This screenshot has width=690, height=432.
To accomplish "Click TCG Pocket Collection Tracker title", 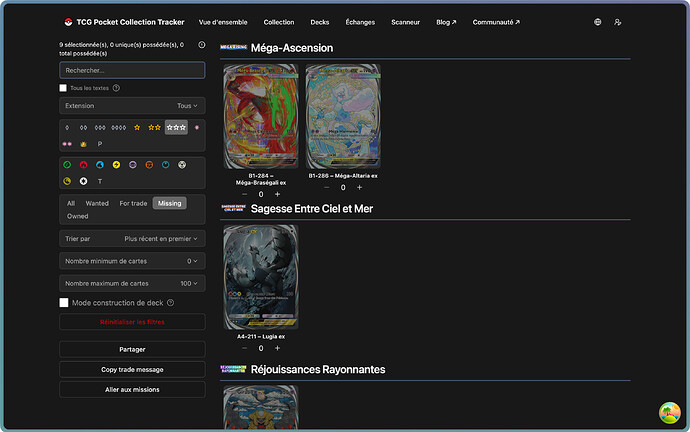I will pos(130,22).
